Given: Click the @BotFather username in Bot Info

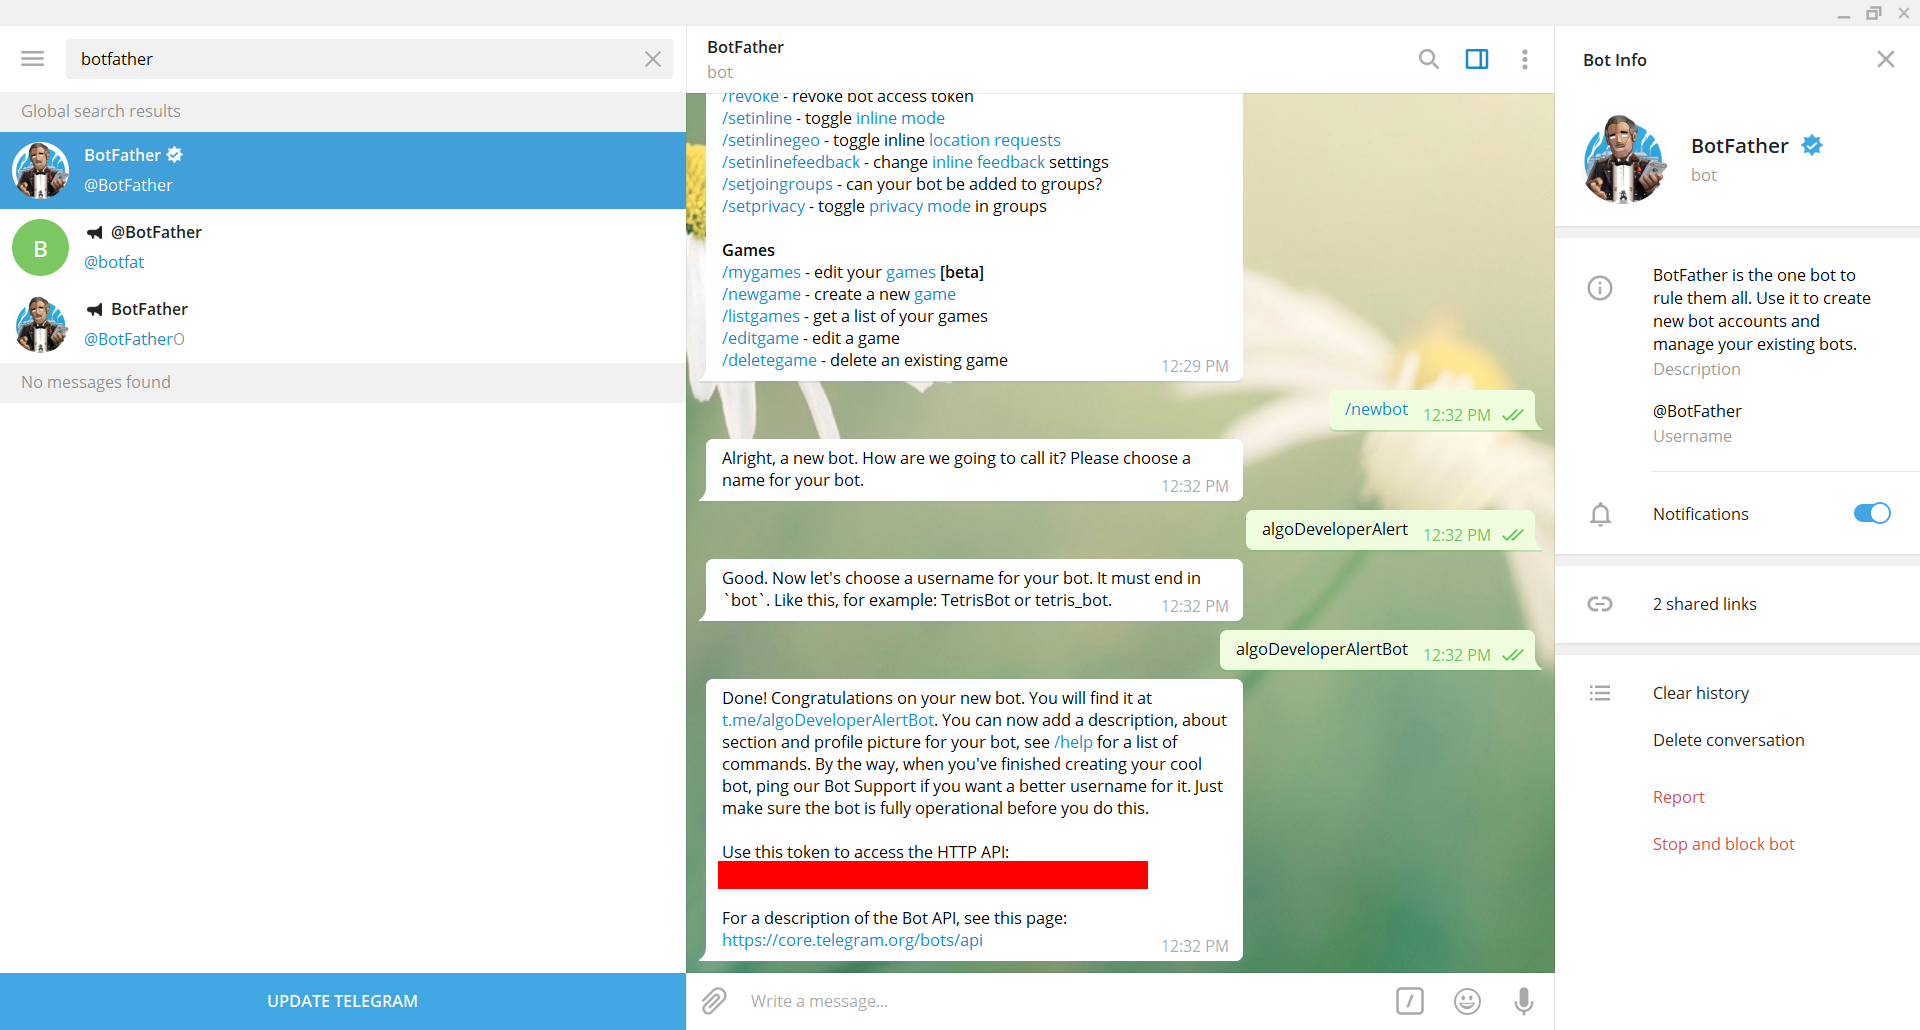Looking at the screenshot, I should coord(1697,411).
